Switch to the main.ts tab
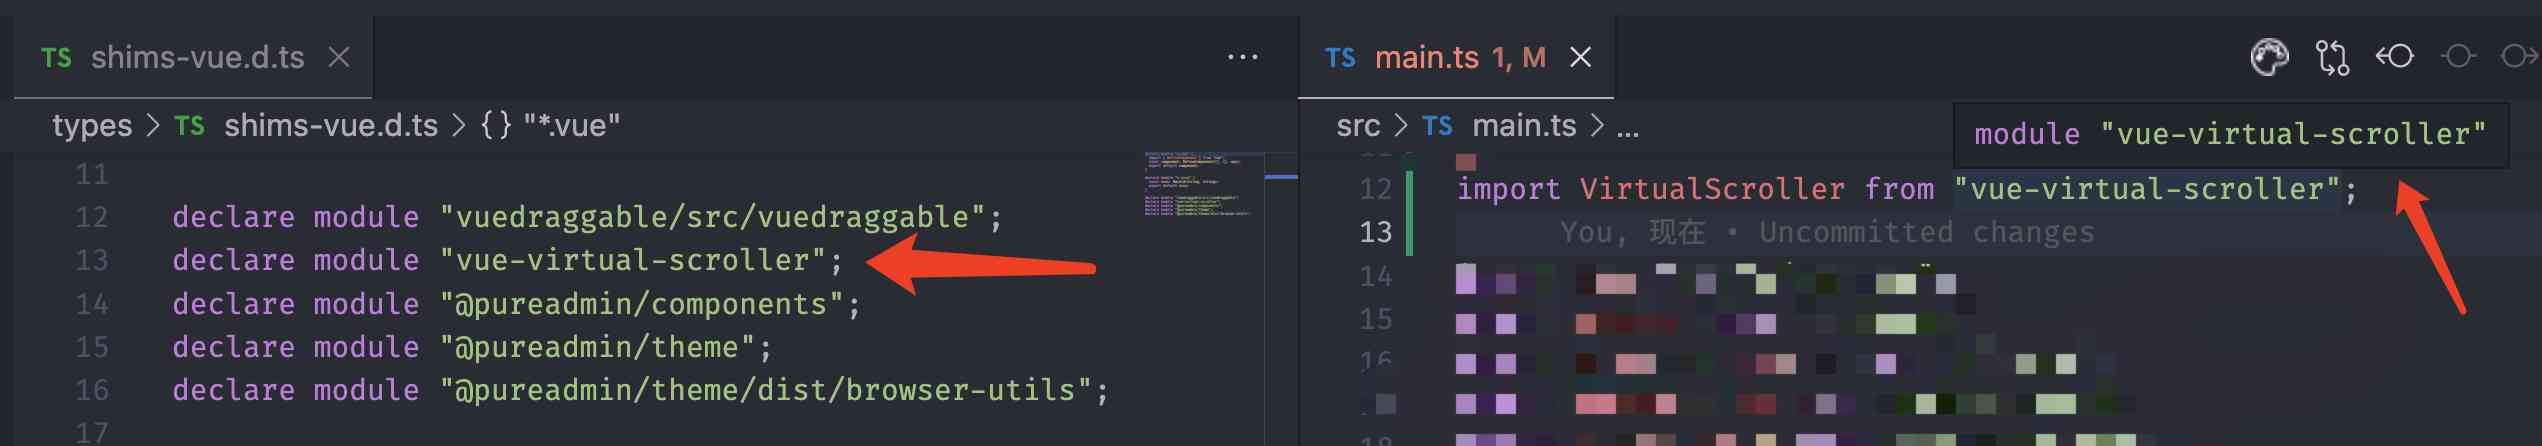The height and width of the screenshot is (446, 2542). pos(1425,58)
